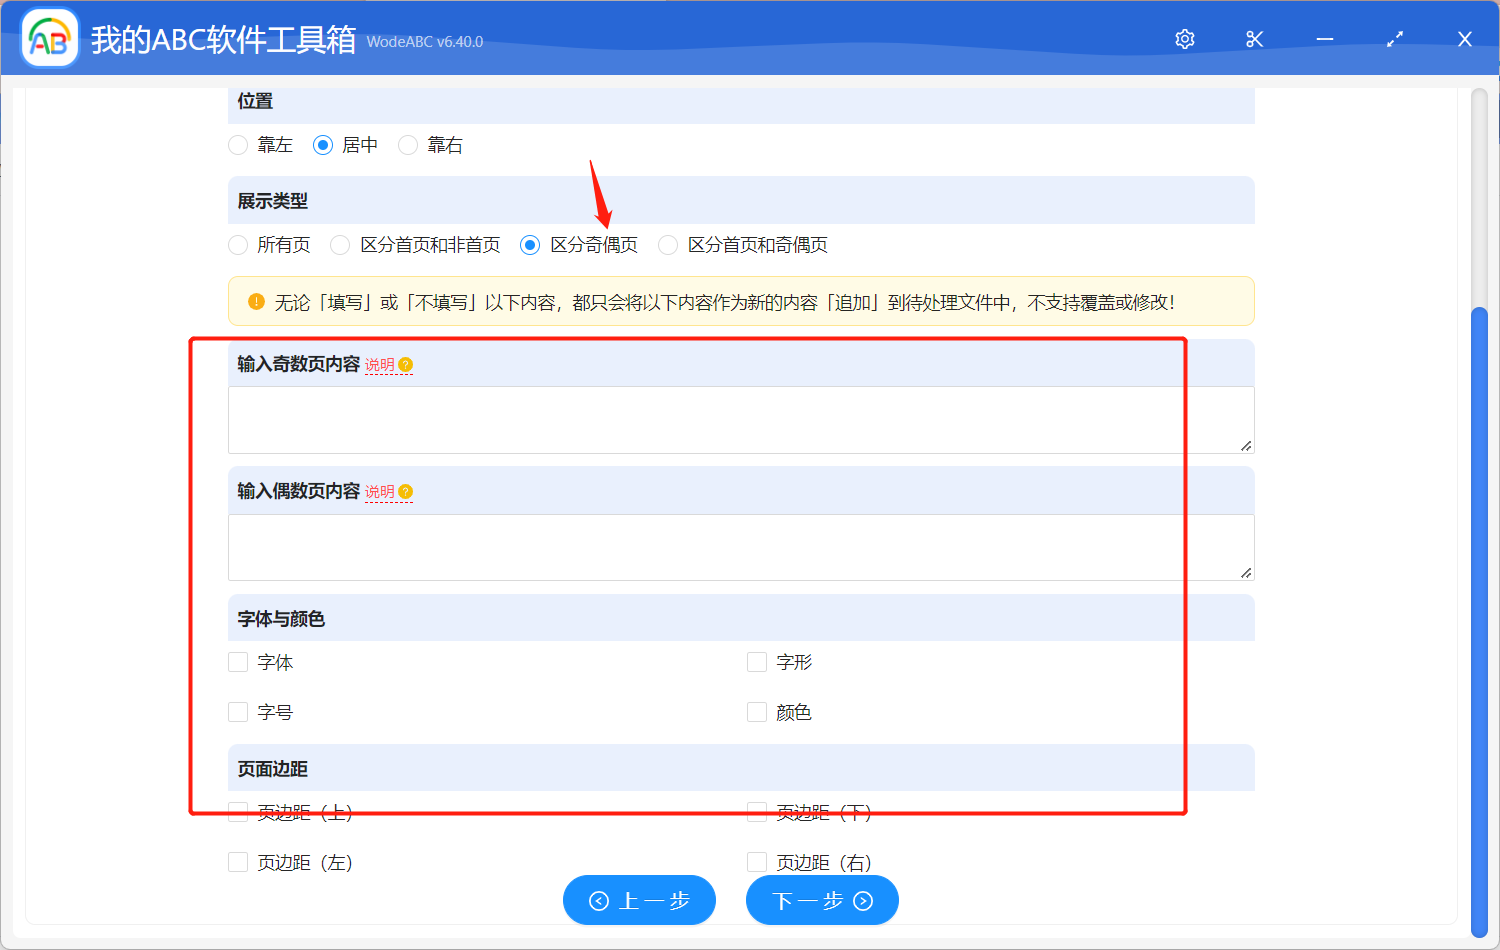The height and width of the screenshot is (950, 1500).
Task: Select 区分首页和奇偶页 display type
Action: coord(667,244)
